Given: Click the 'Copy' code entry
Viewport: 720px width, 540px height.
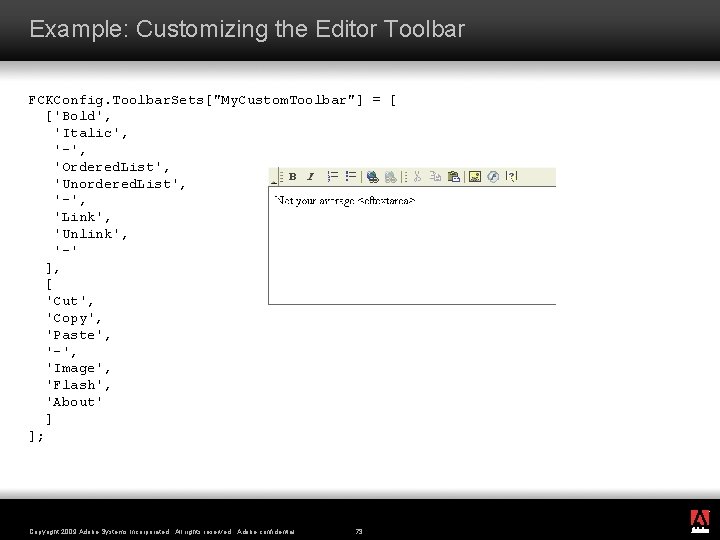Looking at the screenshot, I should tap(74, 318).
